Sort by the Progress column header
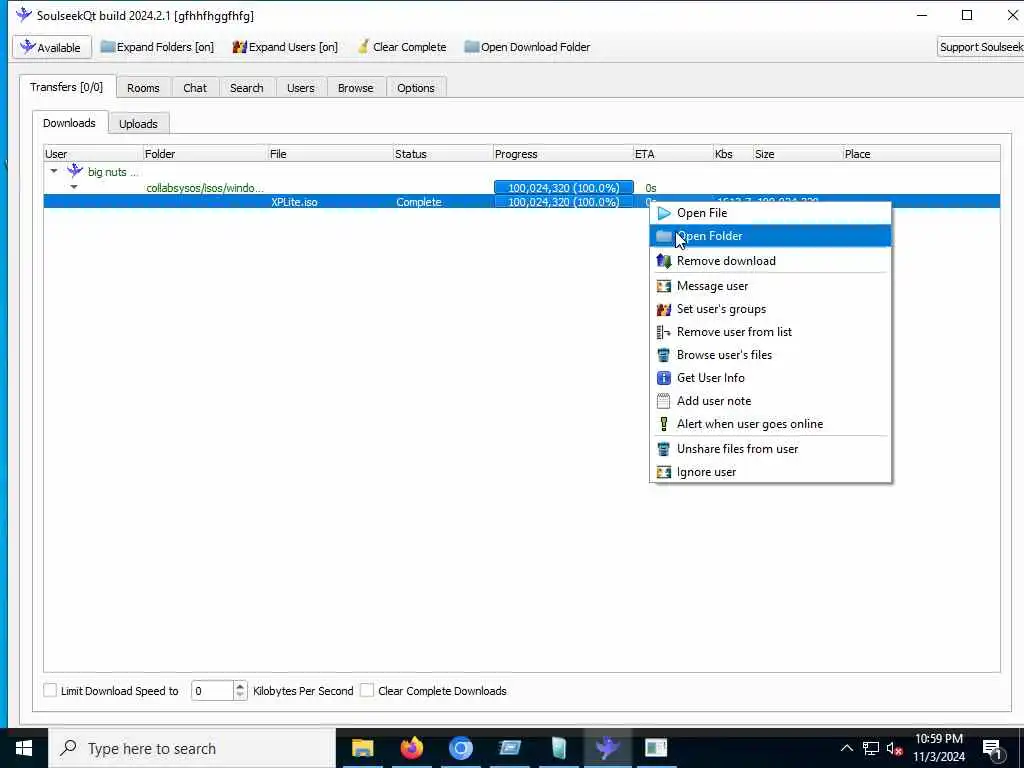This screenshot has height=768, width=1024. [563, 153]
